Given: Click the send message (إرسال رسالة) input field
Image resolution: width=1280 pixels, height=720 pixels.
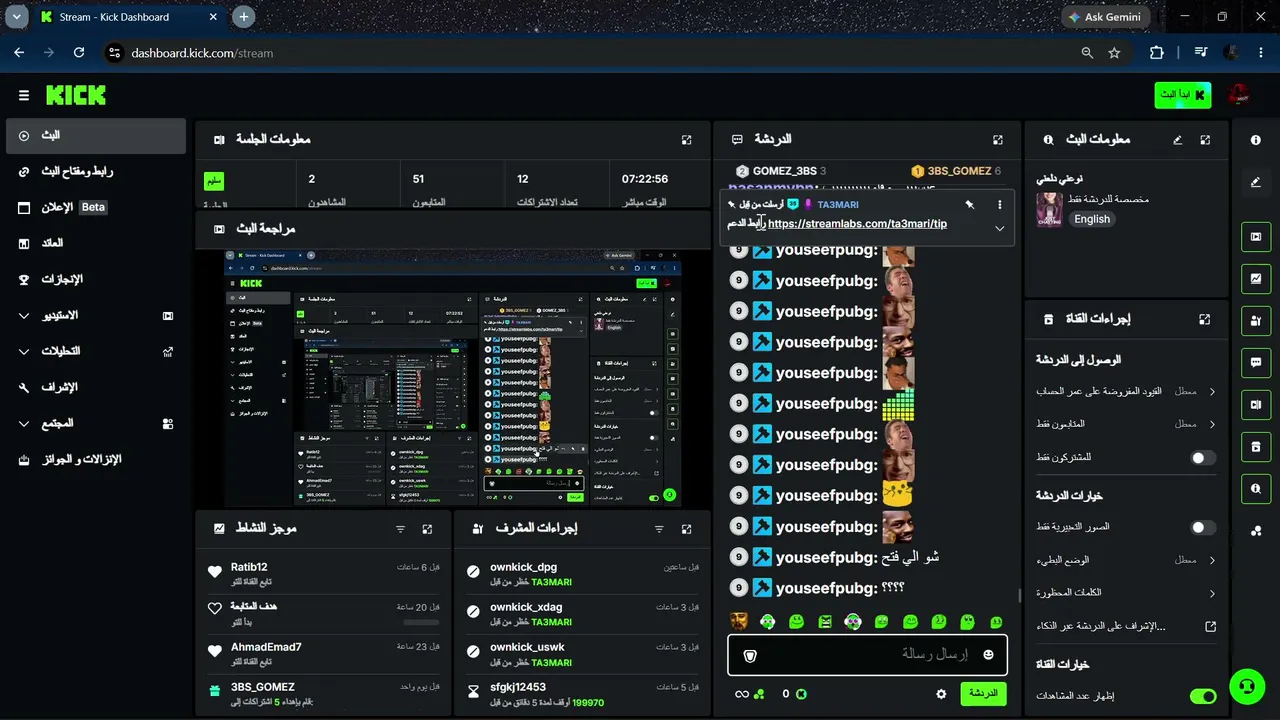Looking at the screenshot, I should click(866, 655).
